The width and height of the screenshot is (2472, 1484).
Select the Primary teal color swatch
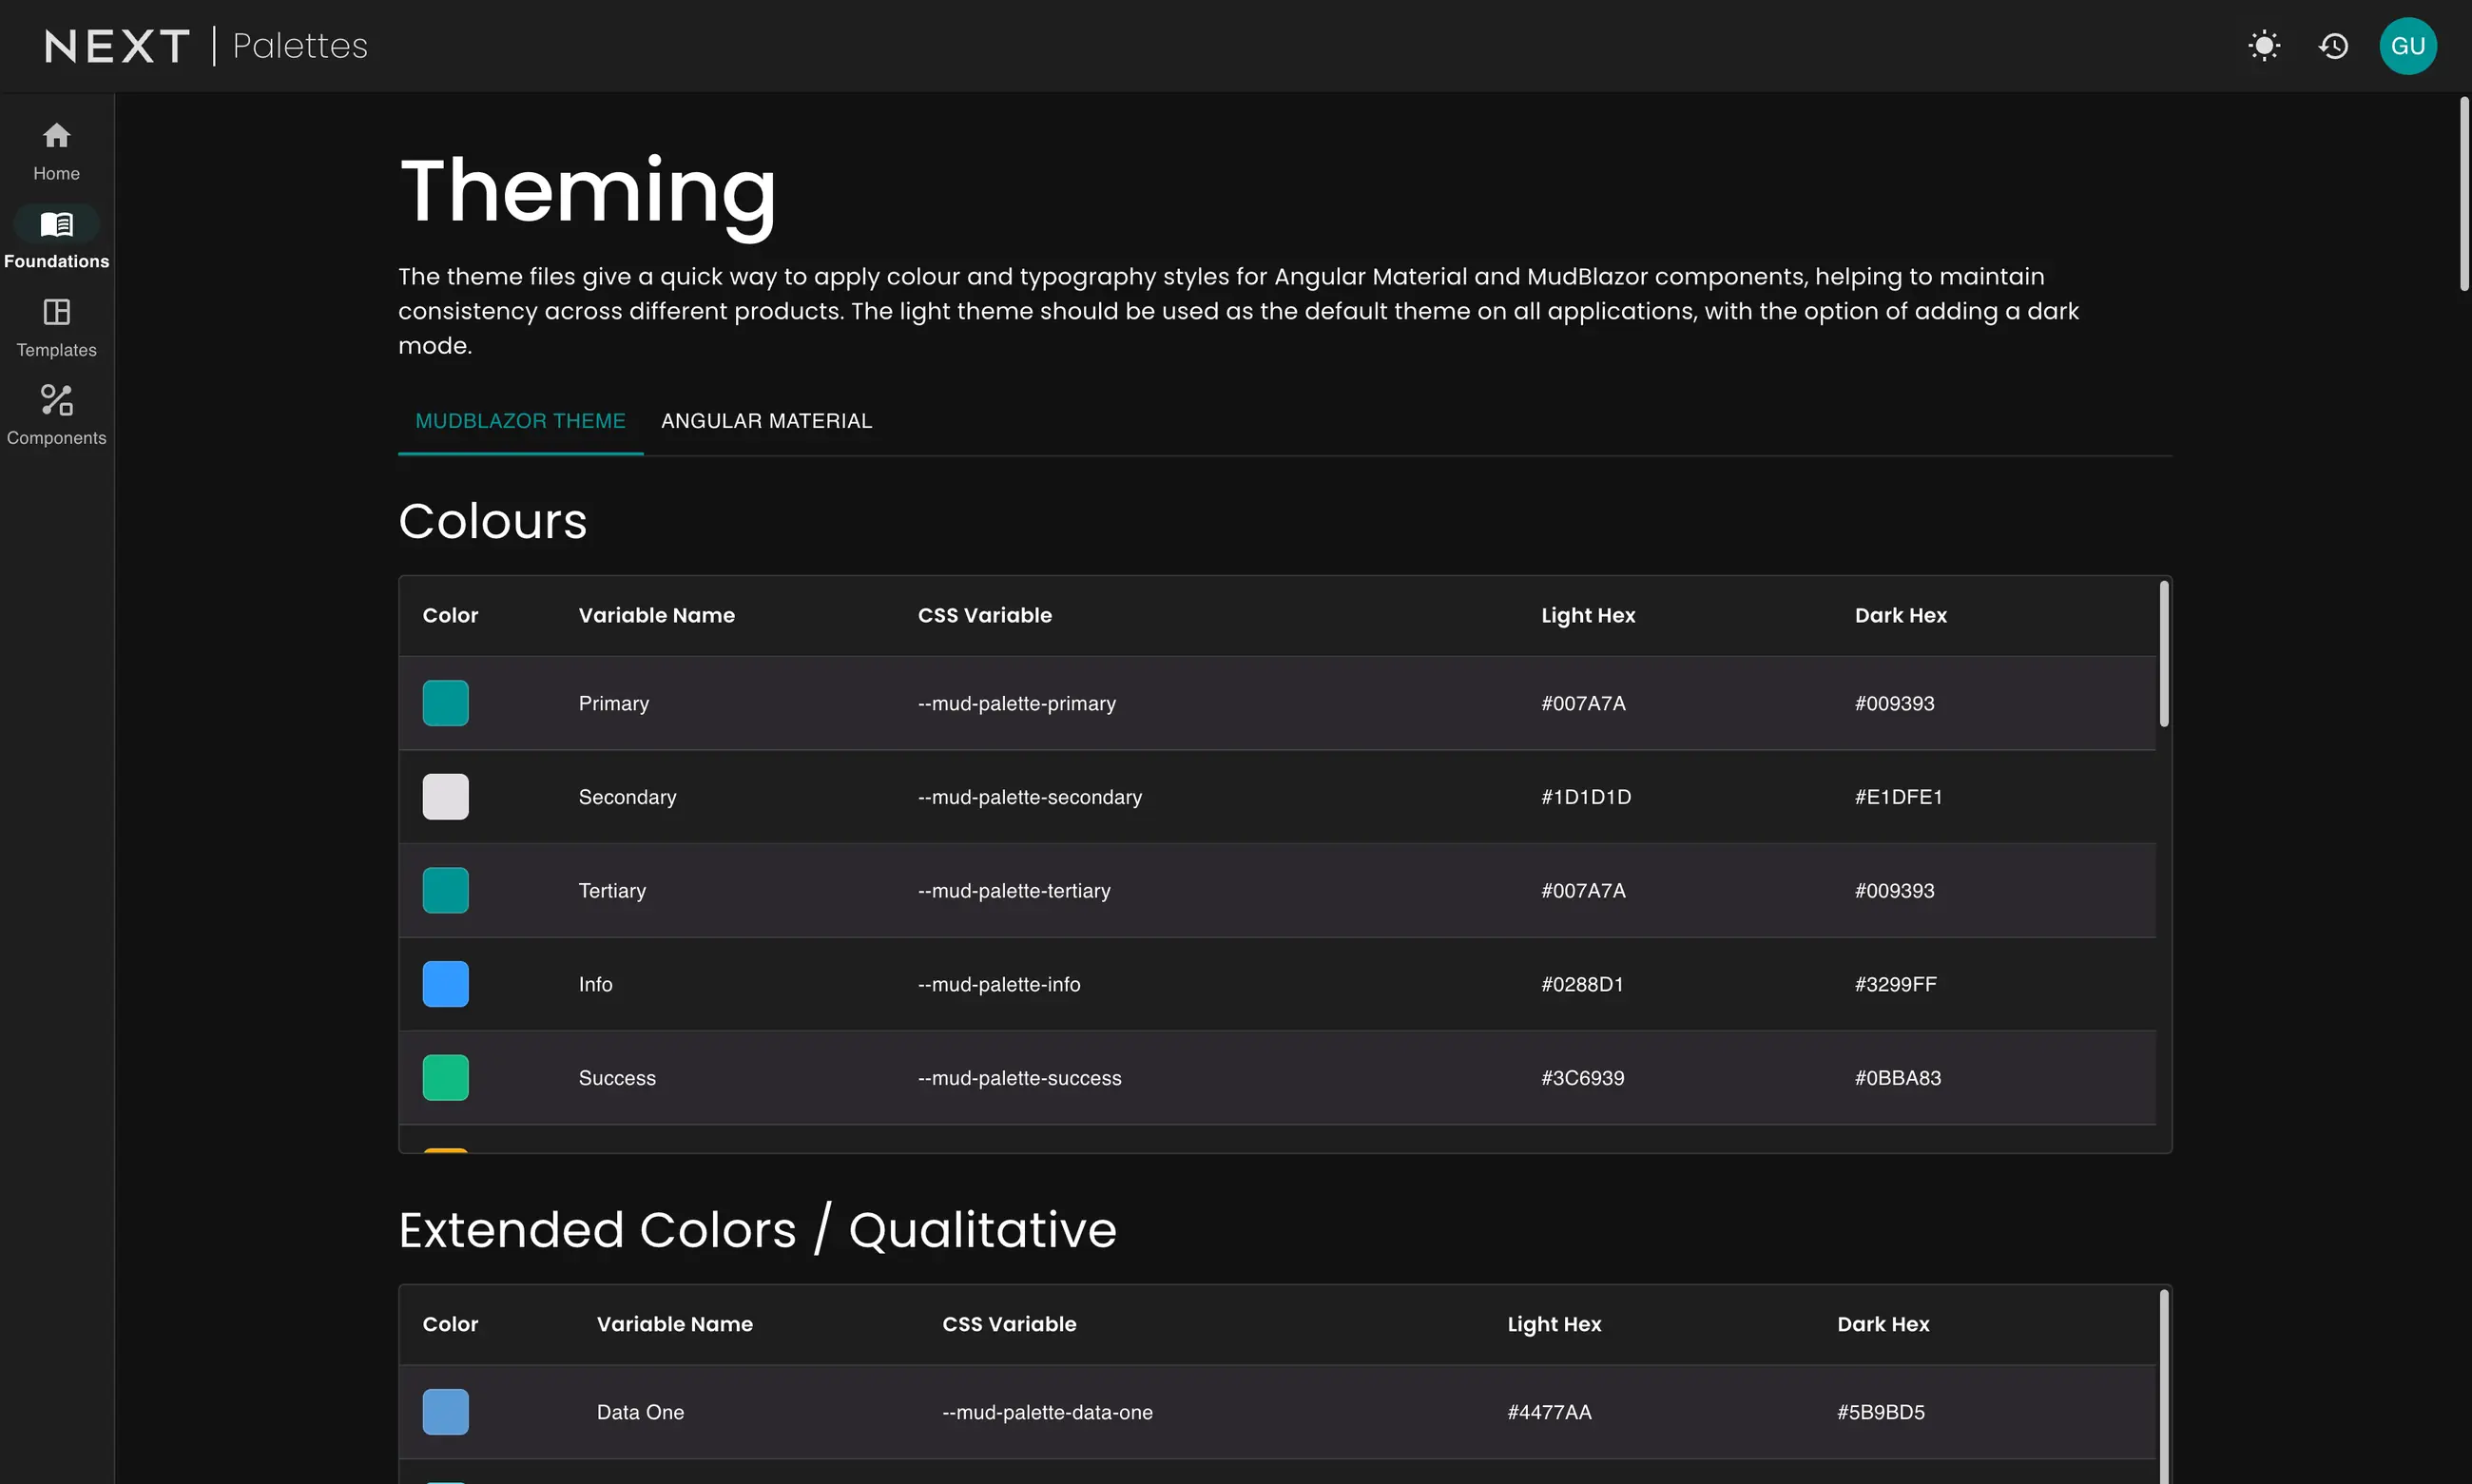445,703
